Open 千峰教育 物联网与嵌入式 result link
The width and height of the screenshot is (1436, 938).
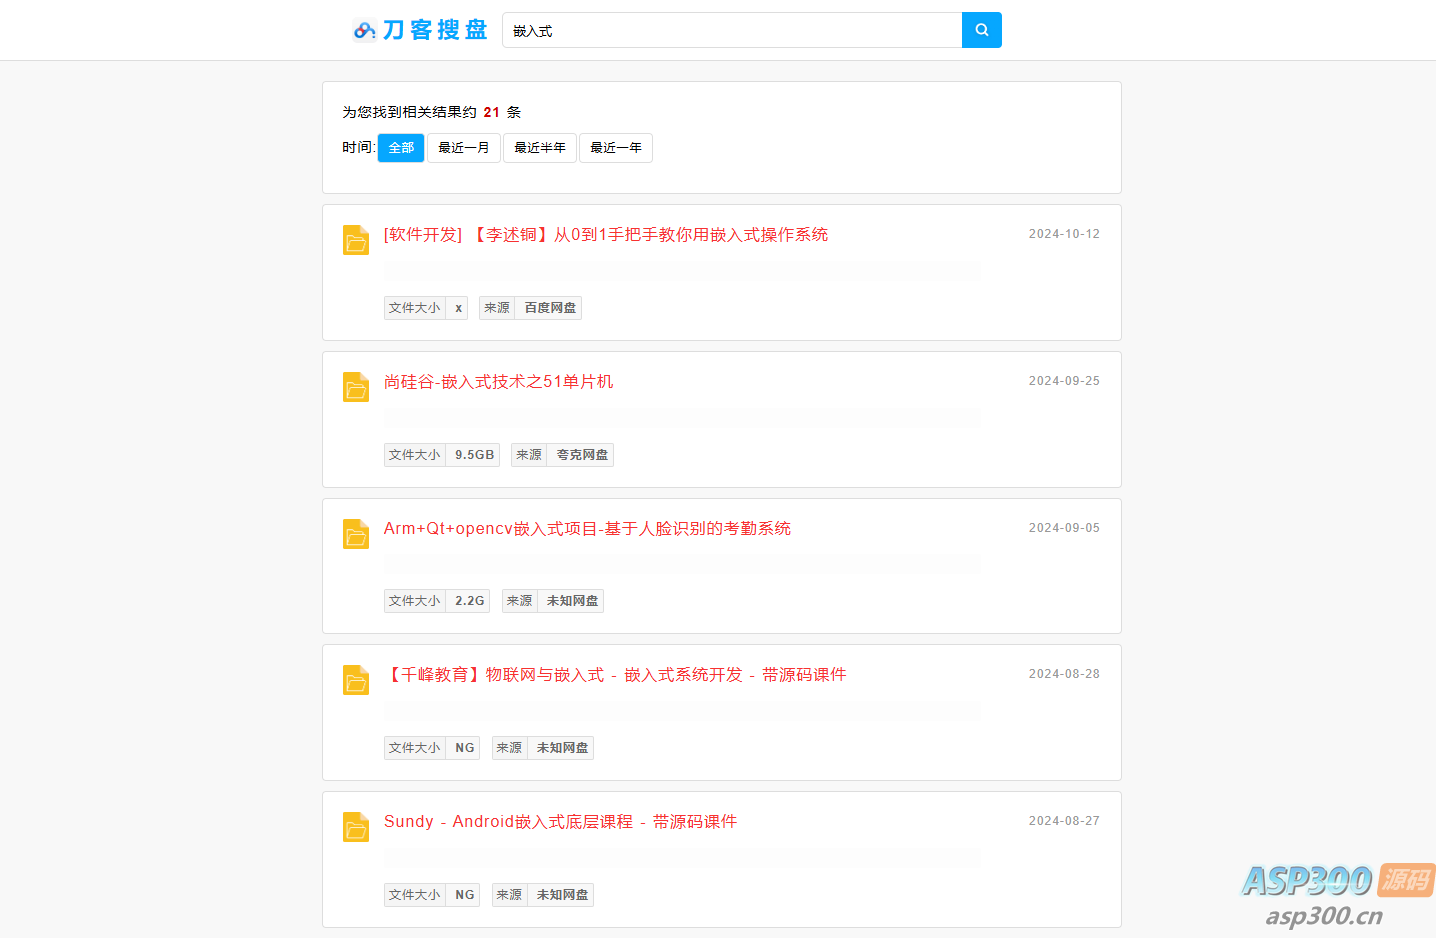point(615,675)
